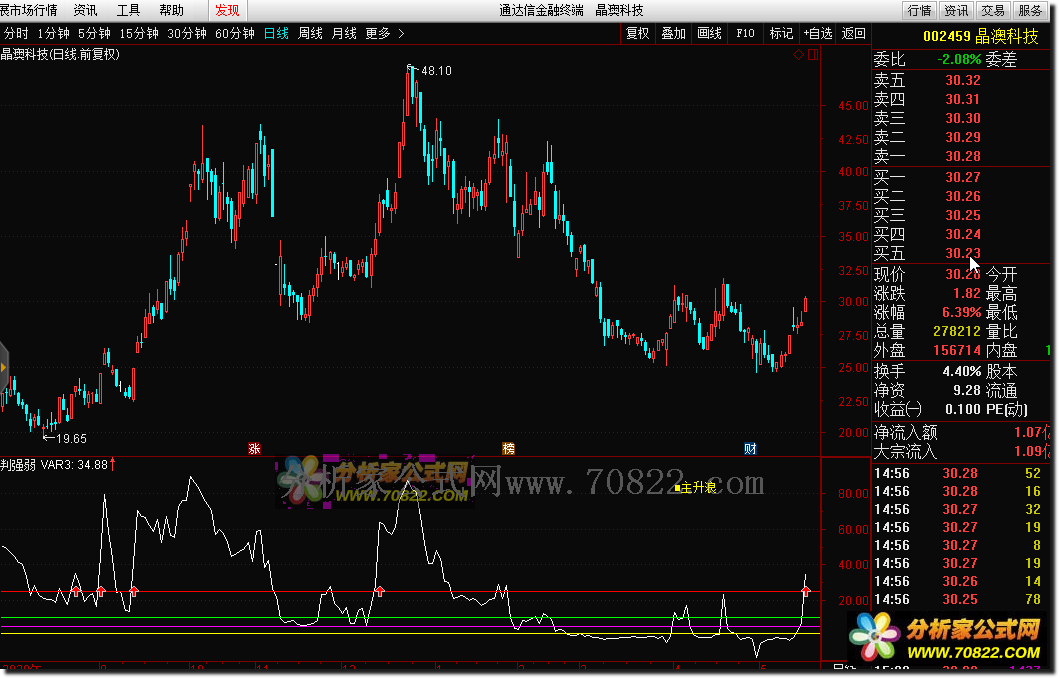Open the 资讯 menu in the top menu bar
Image resolution: width=1060 pixels, height=678 pixels.
click(85, 10)
